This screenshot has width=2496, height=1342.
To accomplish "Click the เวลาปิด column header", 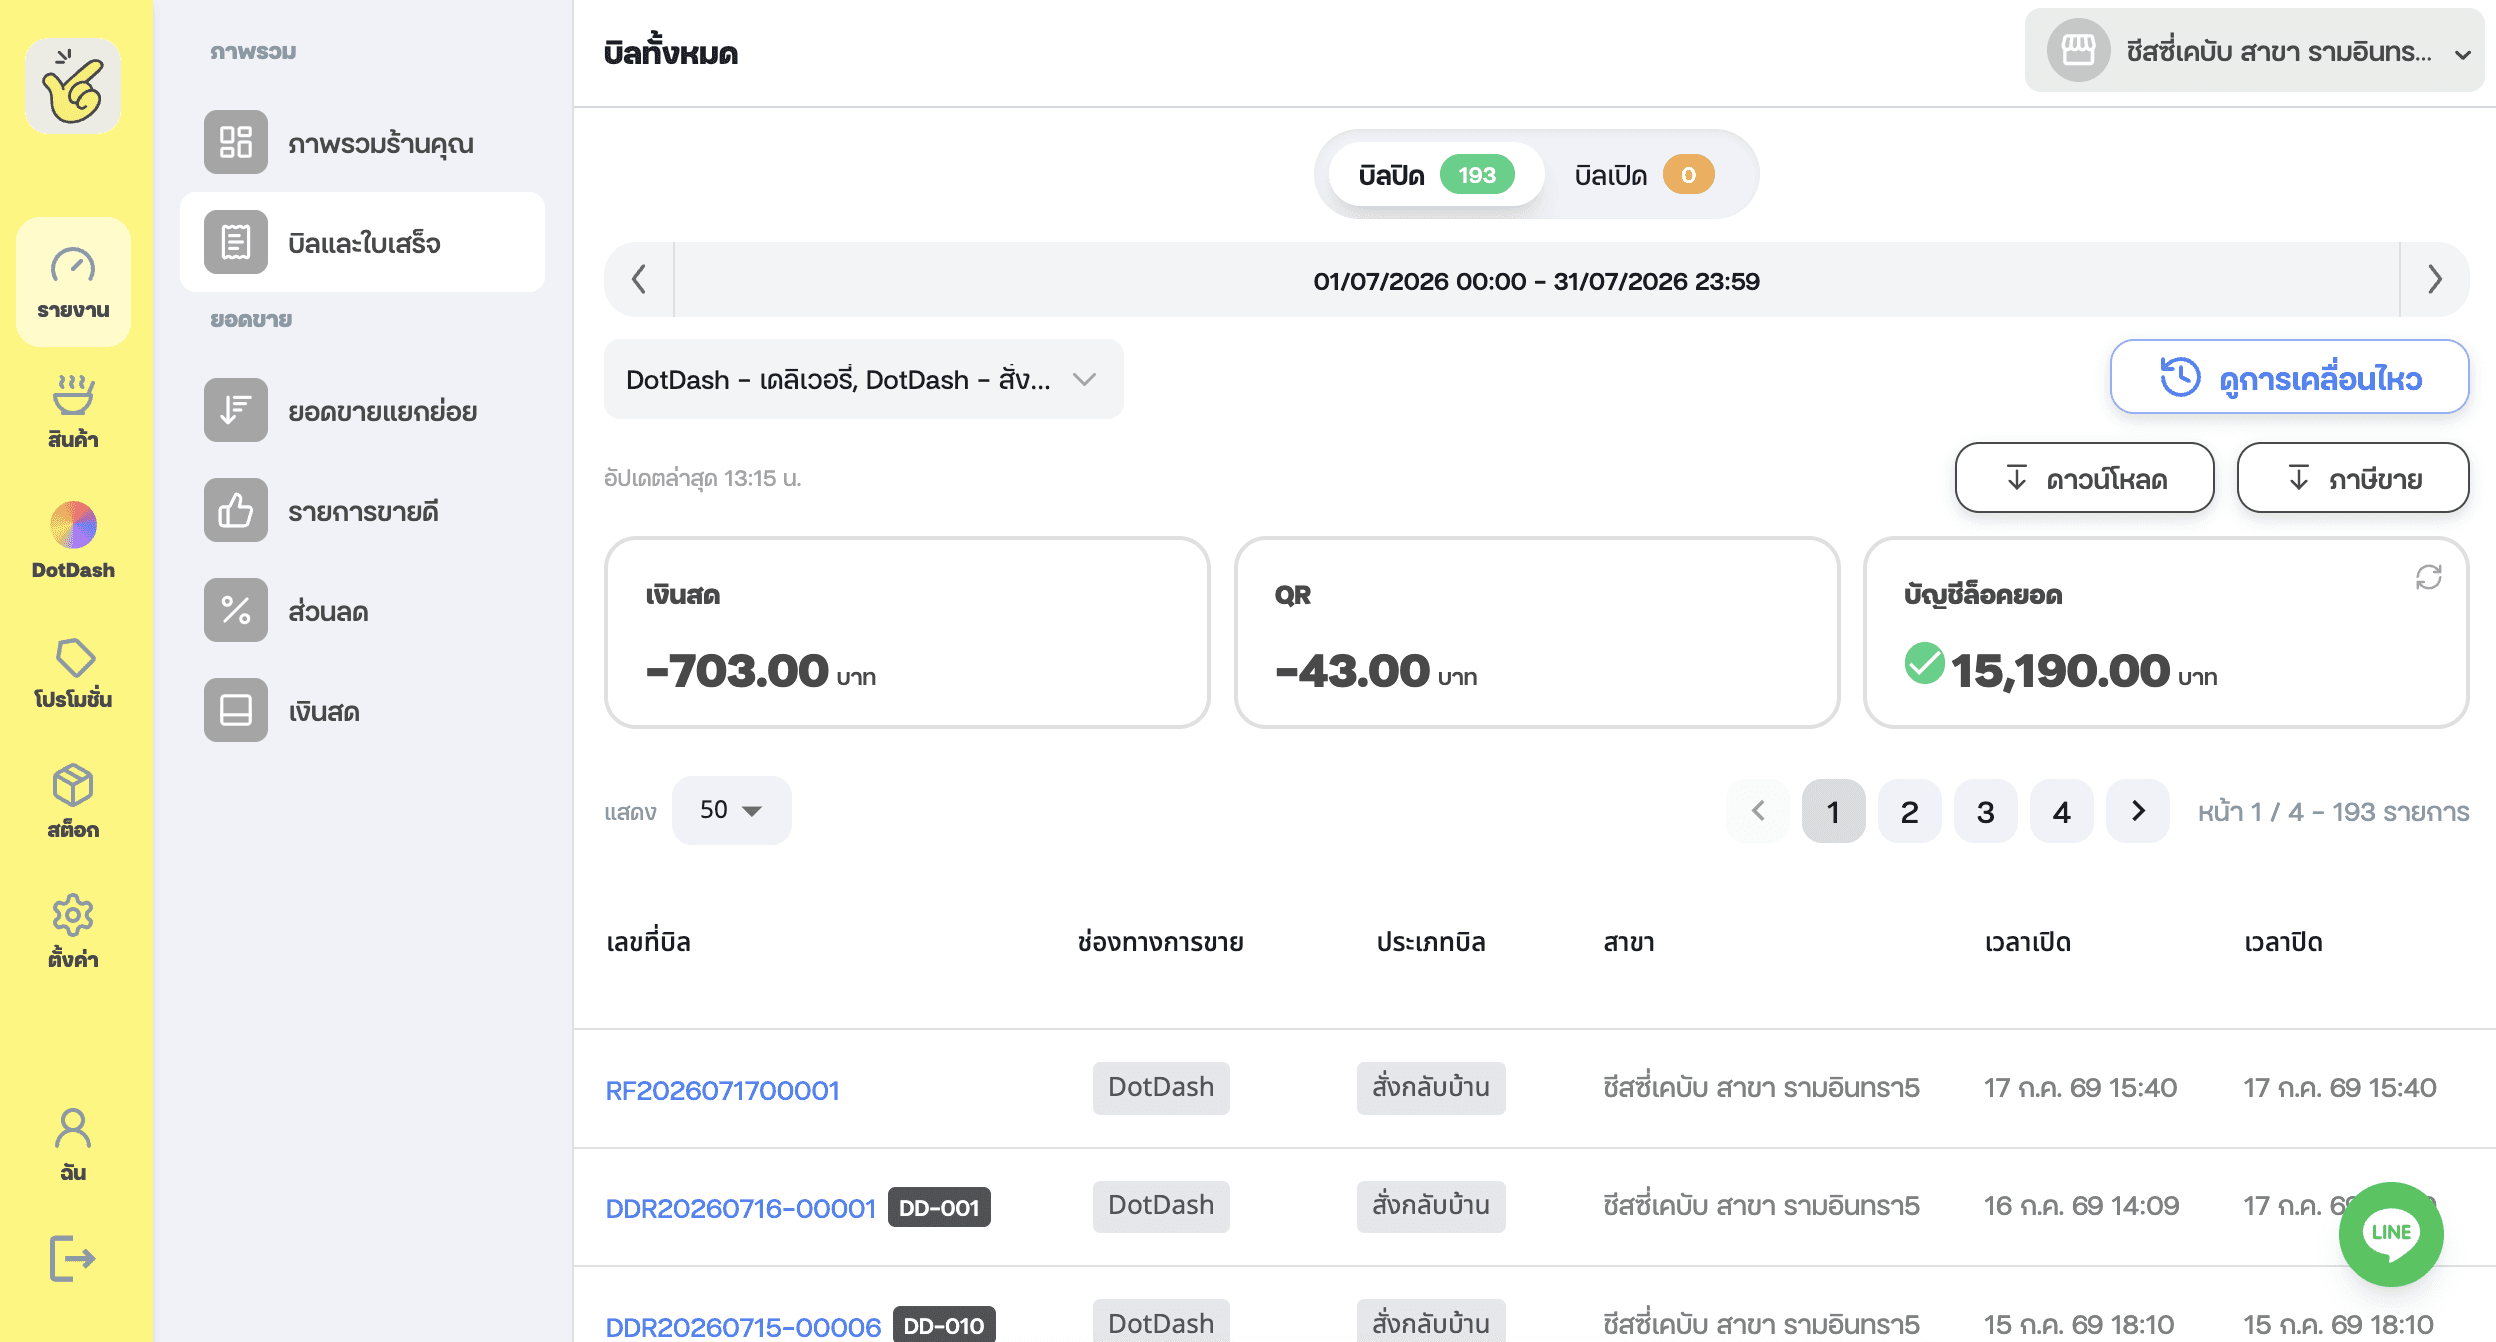I will click(x=2283, y=942).
